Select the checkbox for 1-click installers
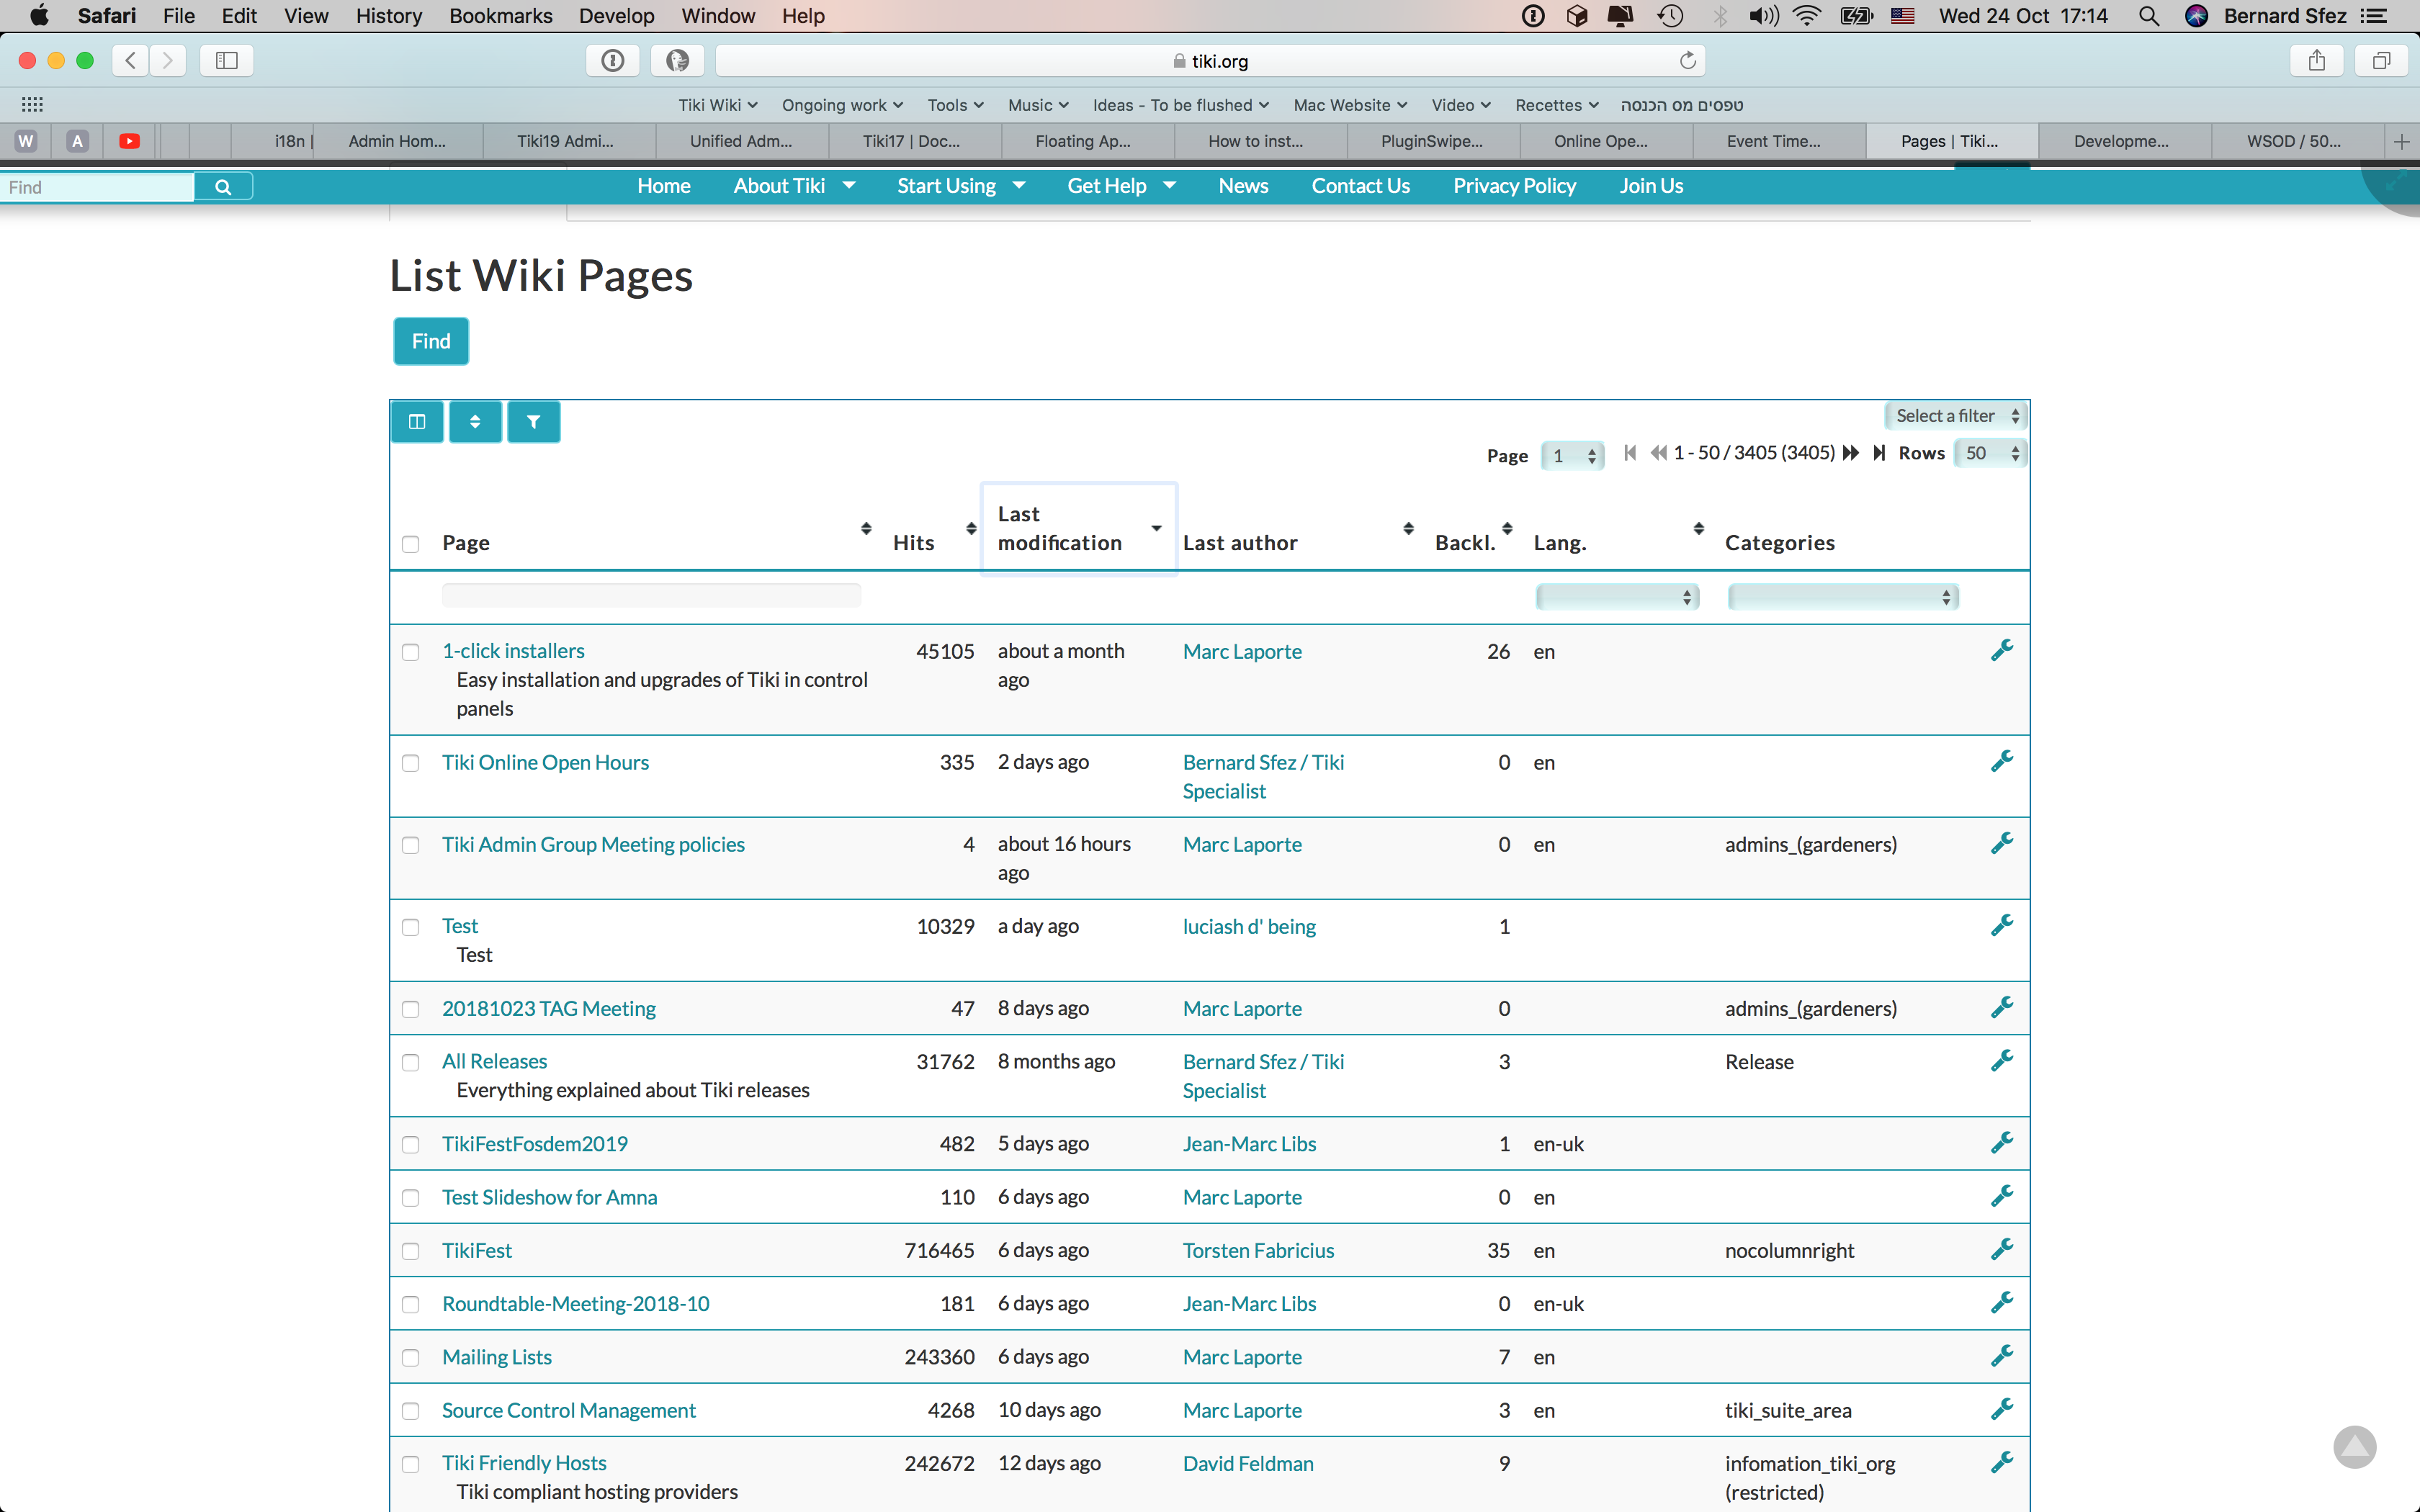The width and height of the screenshot is (2420, 1512). (410, 652)
